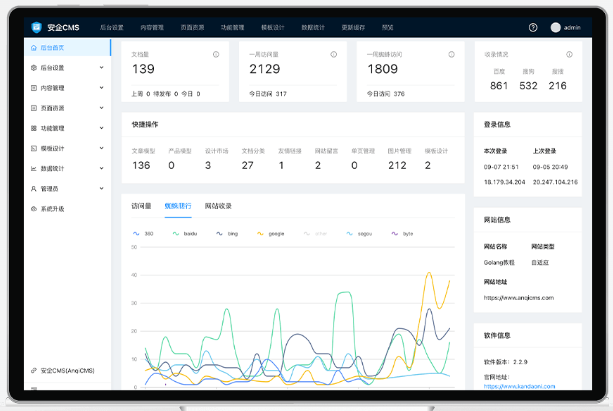Click the 系统升级 sidebar label
Viewport: 613px width, 411px height.
pos(52,209)
